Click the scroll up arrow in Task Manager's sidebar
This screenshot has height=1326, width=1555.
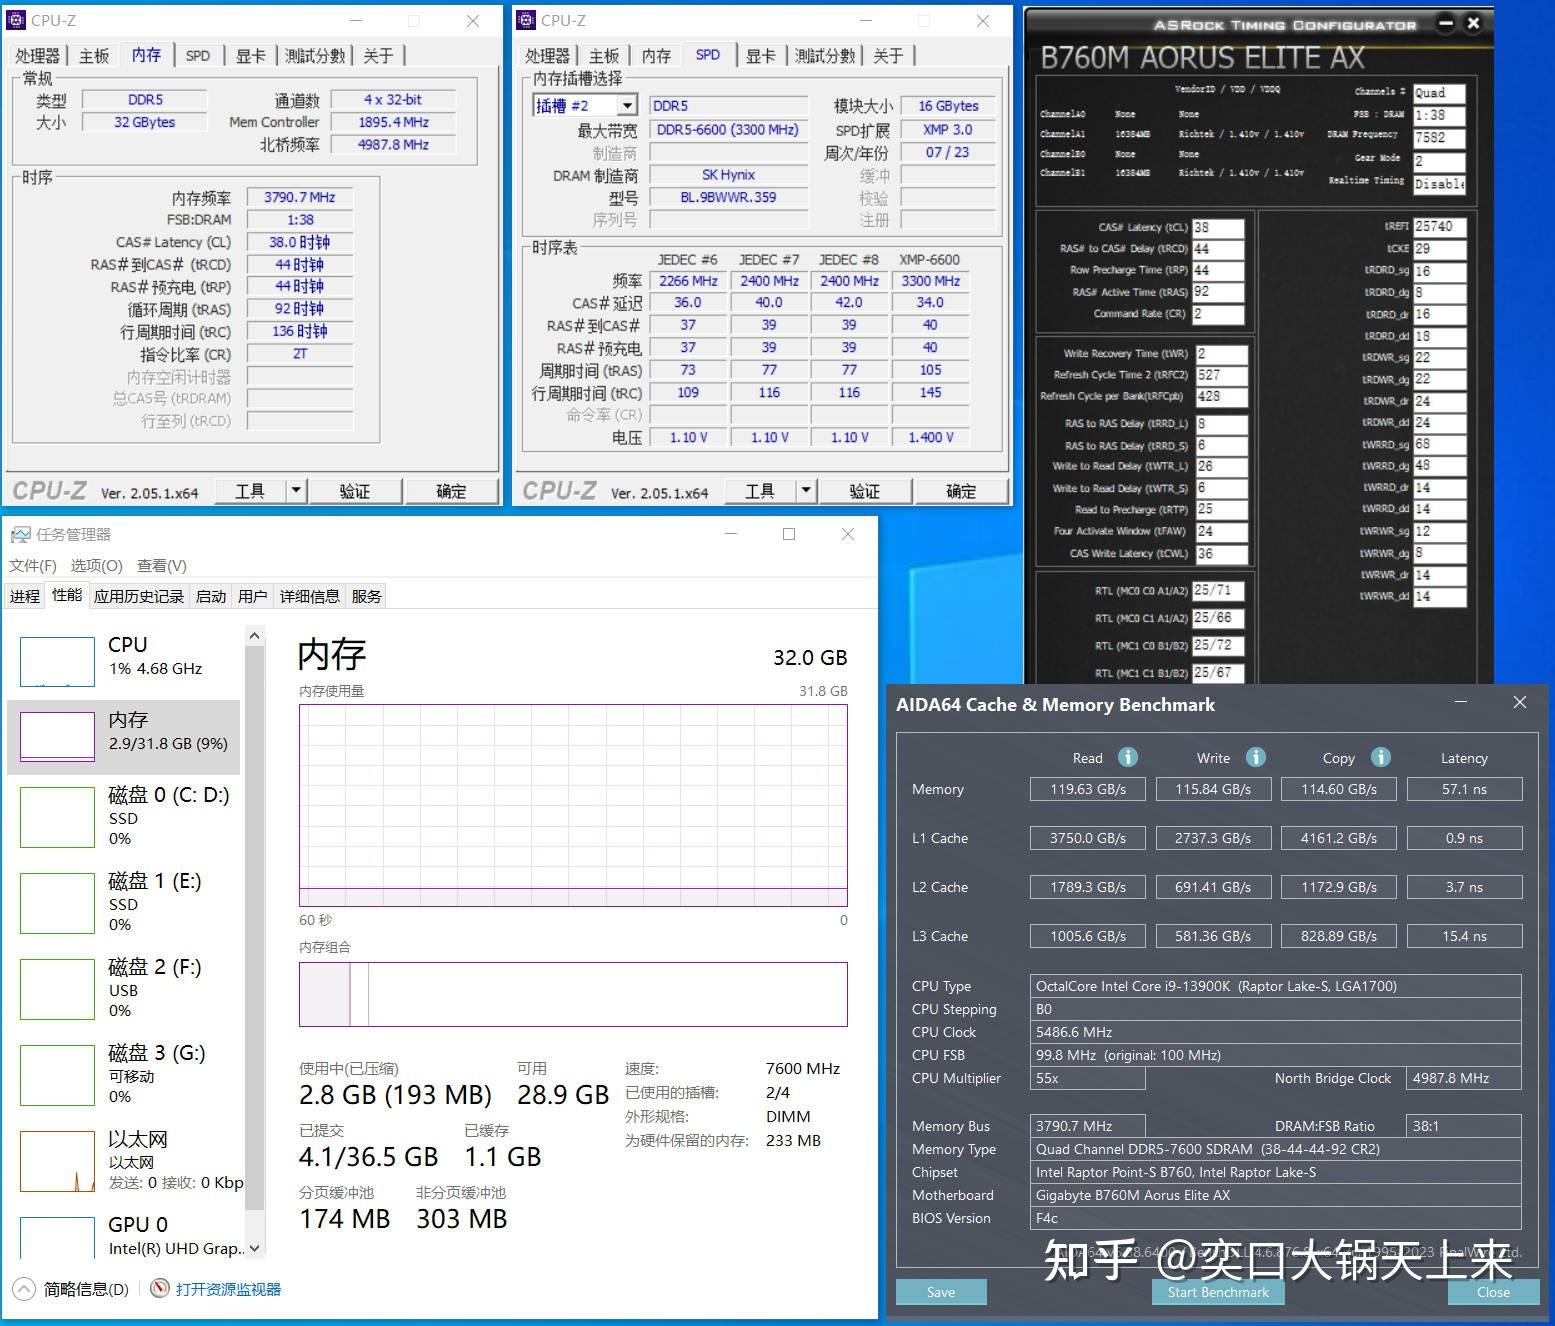coord(254,636)
